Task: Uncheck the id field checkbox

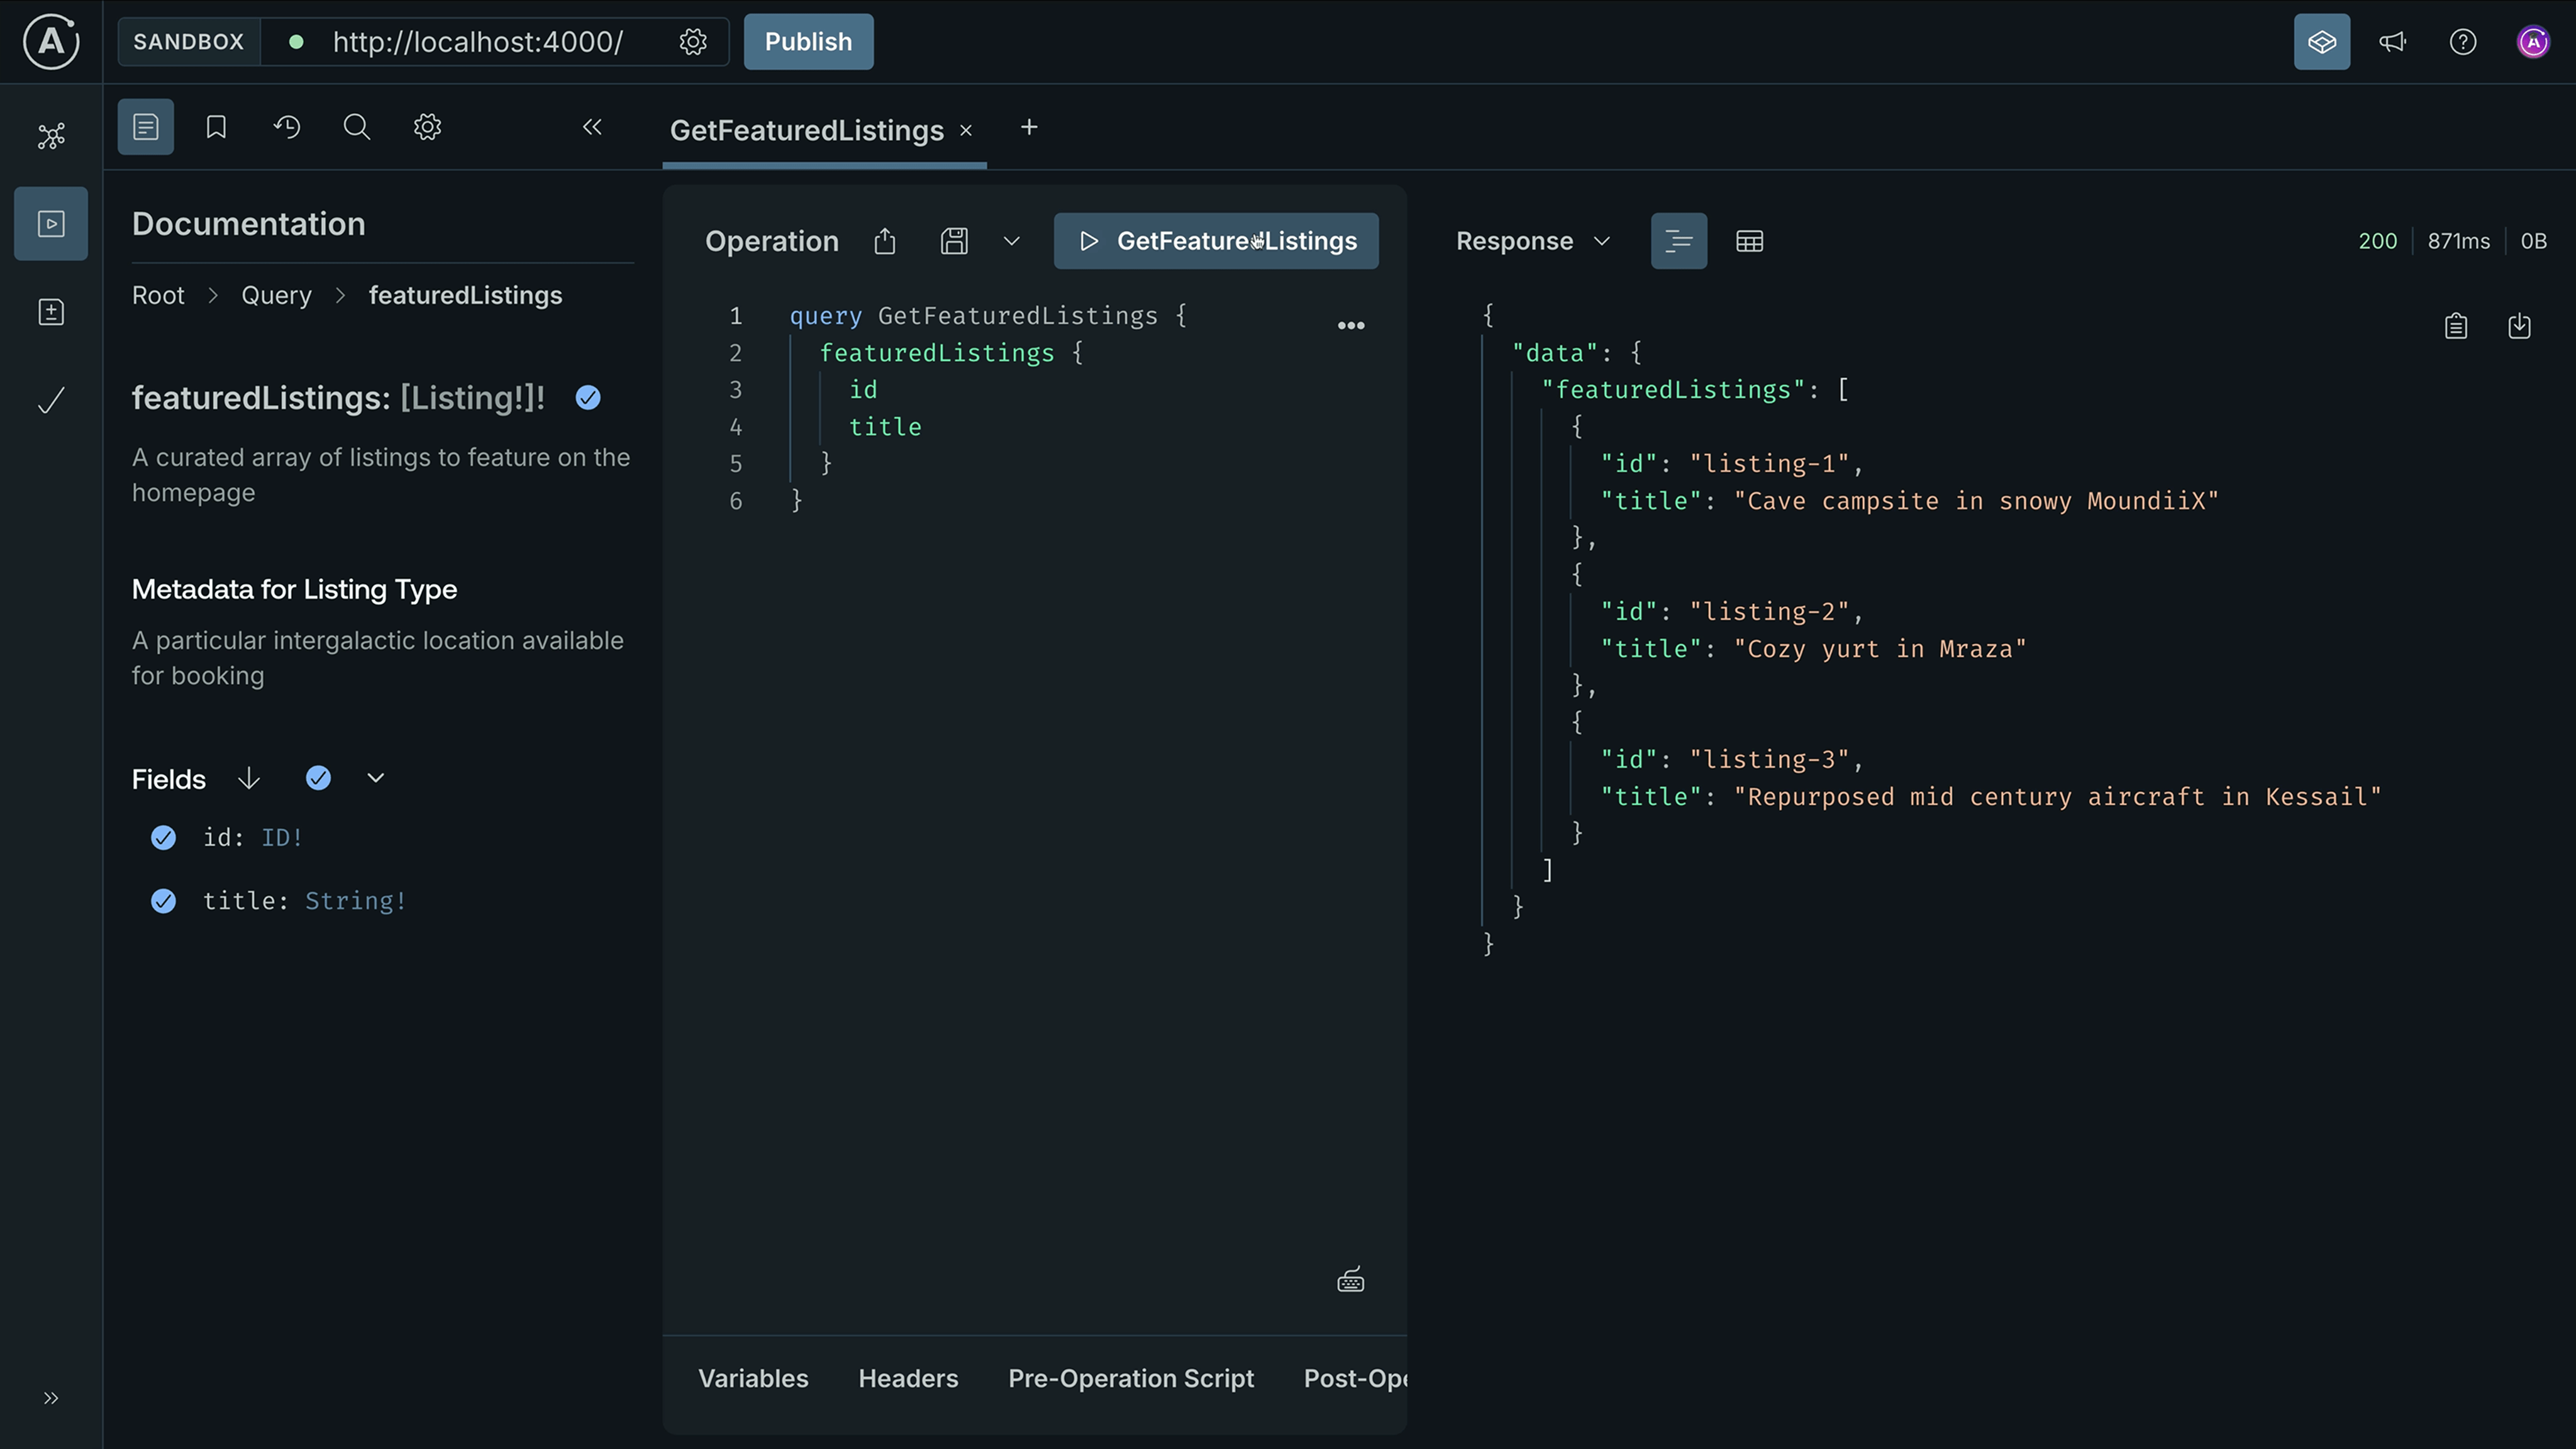Action: coord(163,838)
